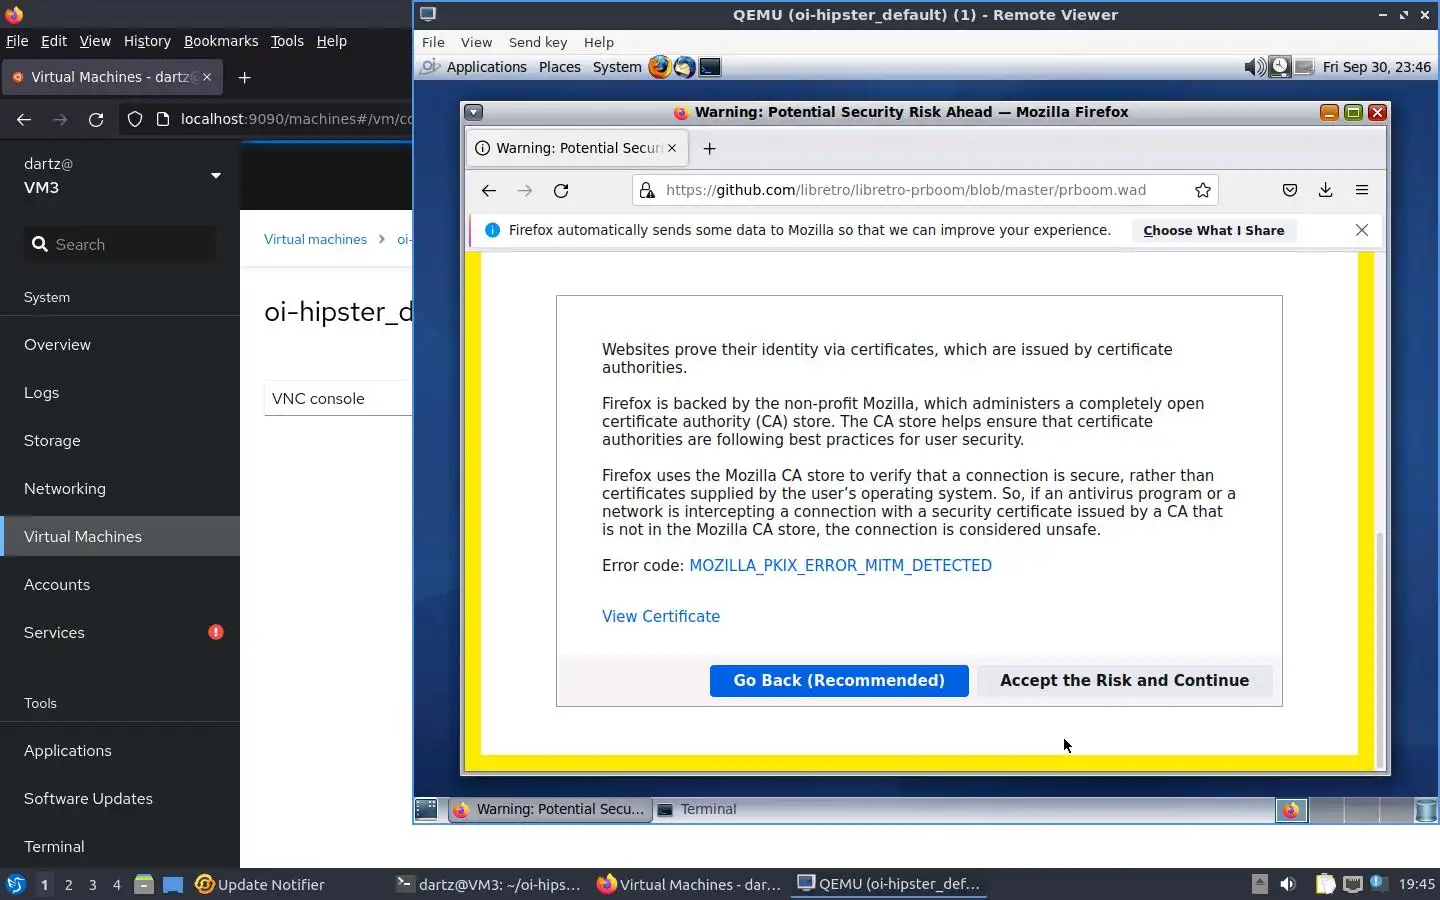Open Software Updates in Cockpit sidebar
1440x900 pixels.
[120, 798]
